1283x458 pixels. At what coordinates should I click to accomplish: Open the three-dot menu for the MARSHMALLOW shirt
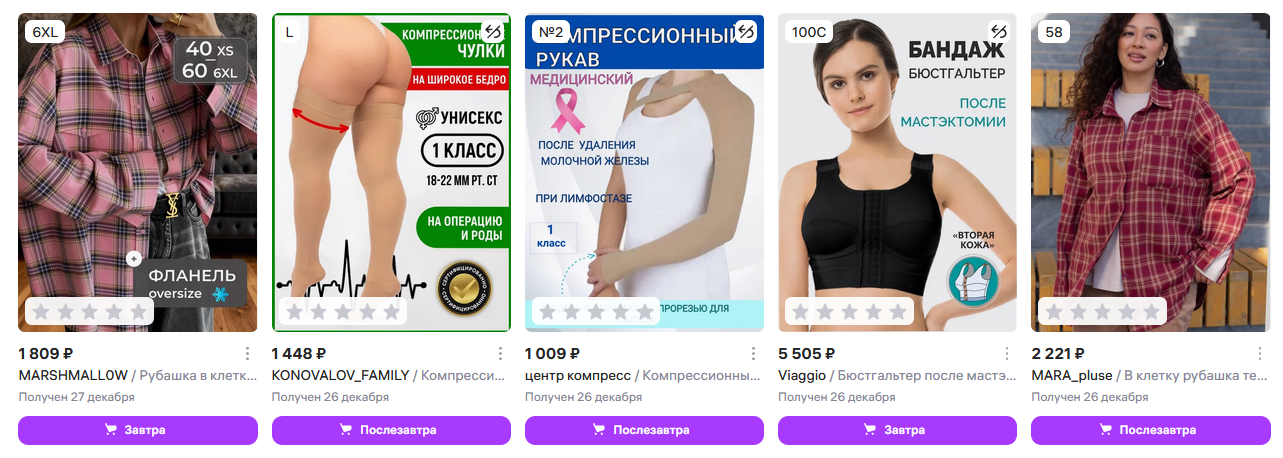(x=247, y=354)
